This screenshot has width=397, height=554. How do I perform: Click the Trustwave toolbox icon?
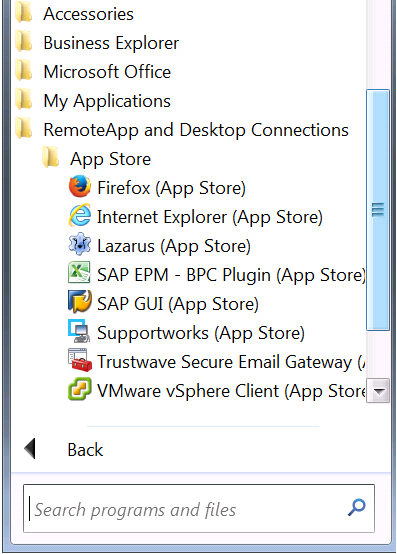pyautogui.click(x=80, y=360)
